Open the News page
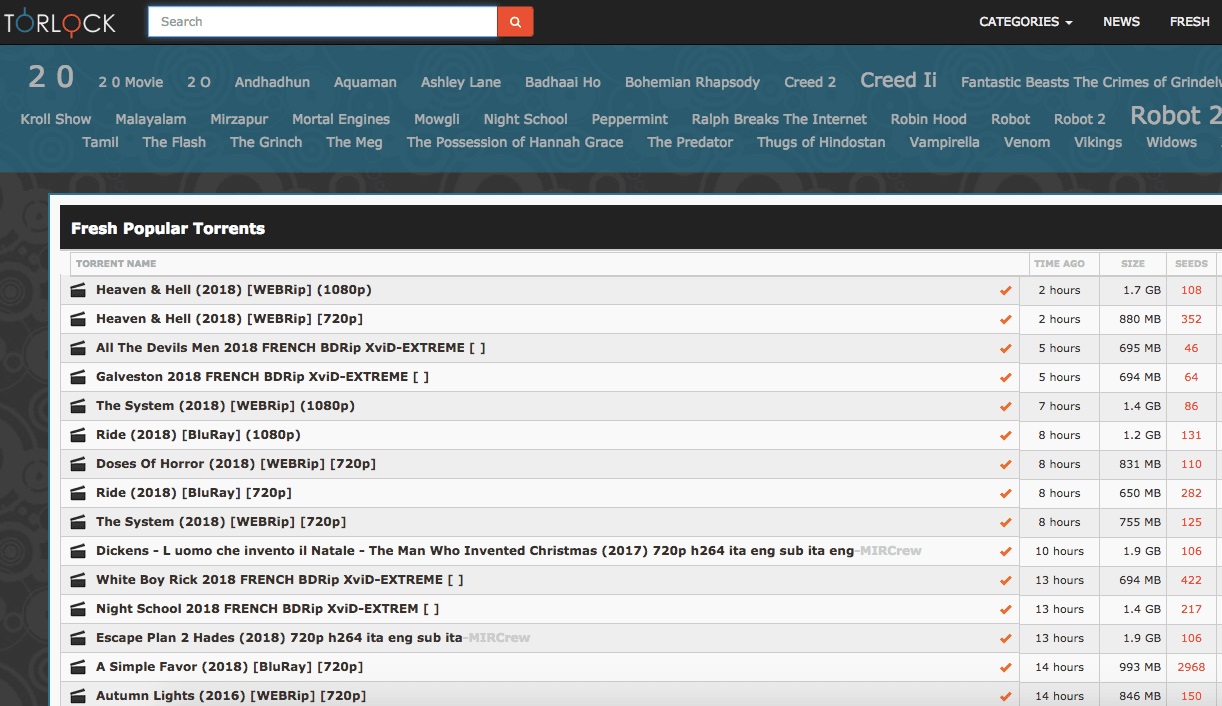 (x=1121, y=21)
